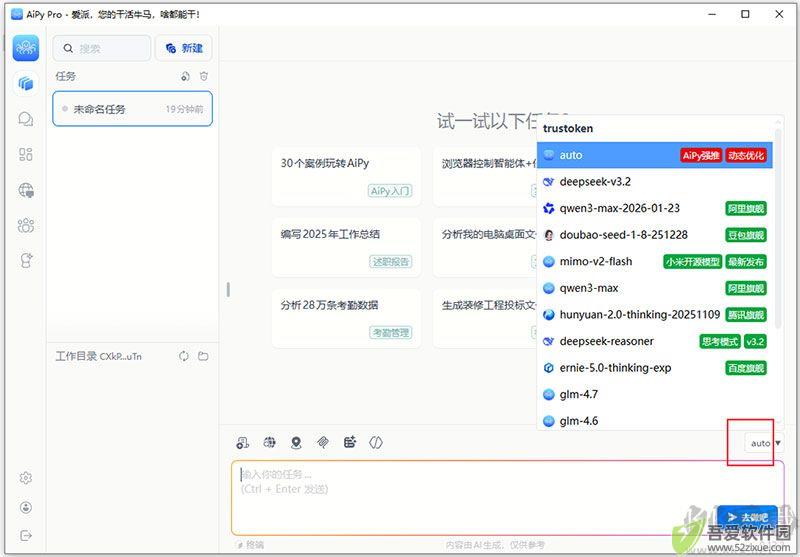Open the 编写2025年工作总结 suggestion card
800x557 pixels.
(x=346, y=247)
